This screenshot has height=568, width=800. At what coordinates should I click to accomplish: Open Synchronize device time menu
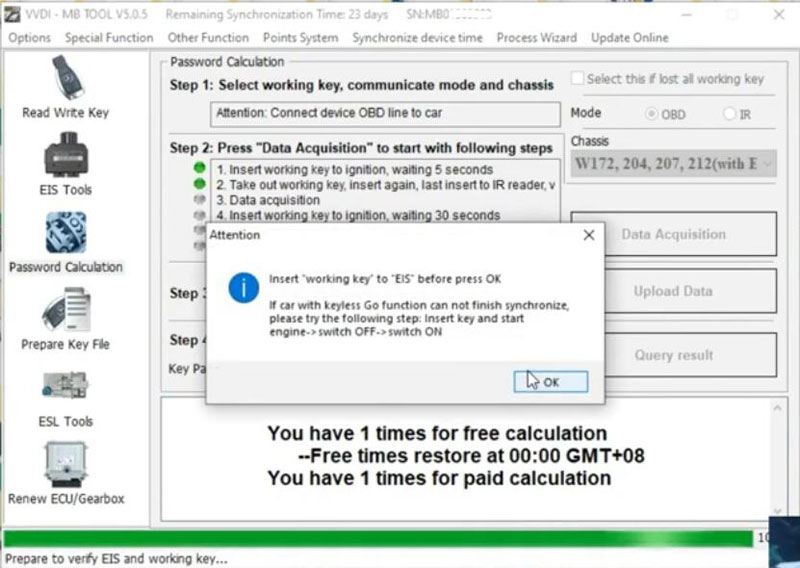point(417,38)
